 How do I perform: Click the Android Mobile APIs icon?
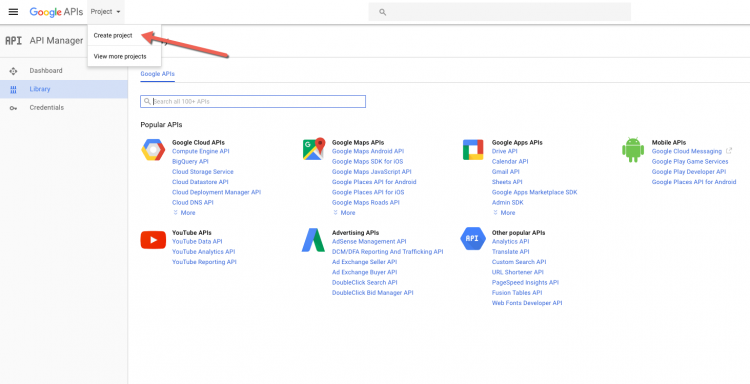[633, 150]
